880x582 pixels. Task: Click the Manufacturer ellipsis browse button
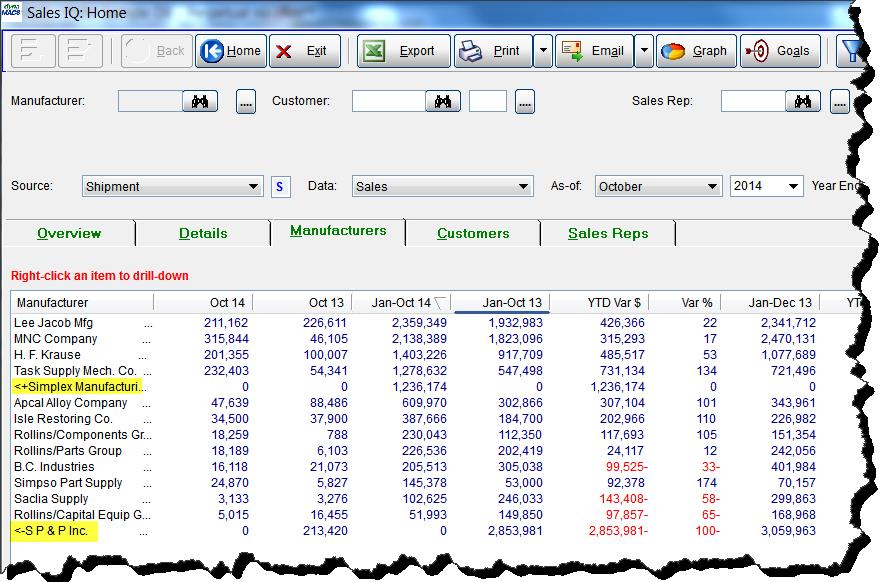[245, 102]
